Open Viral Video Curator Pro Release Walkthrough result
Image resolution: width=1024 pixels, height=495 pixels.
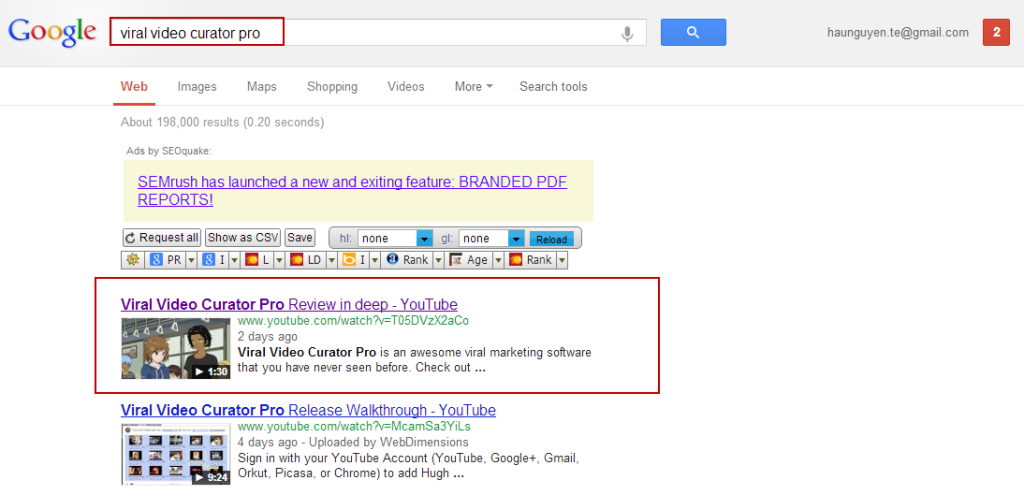tap(308, 410)
